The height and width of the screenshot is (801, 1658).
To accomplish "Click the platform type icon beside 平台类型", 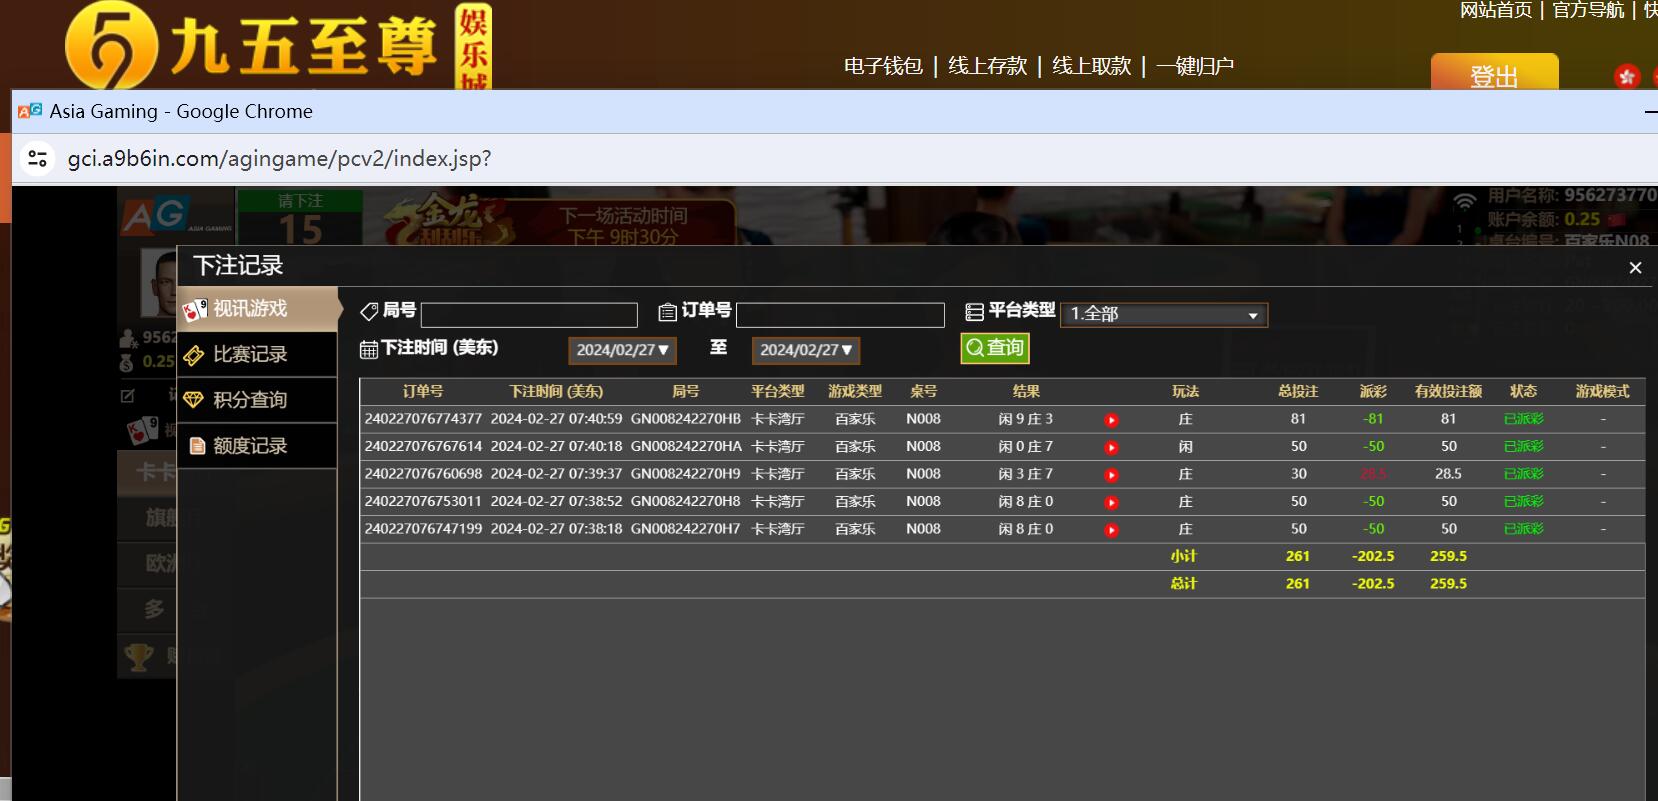I will (974, 312).
